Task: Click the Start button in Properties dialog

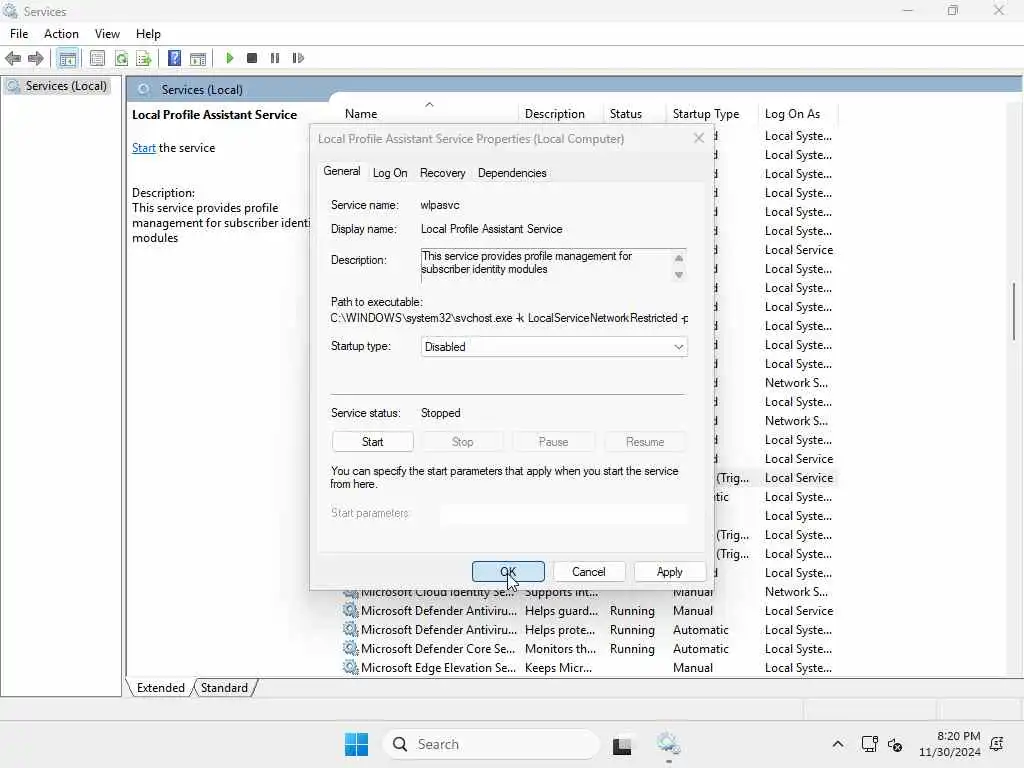Action: pyautogui.click(x=372, y=441)
